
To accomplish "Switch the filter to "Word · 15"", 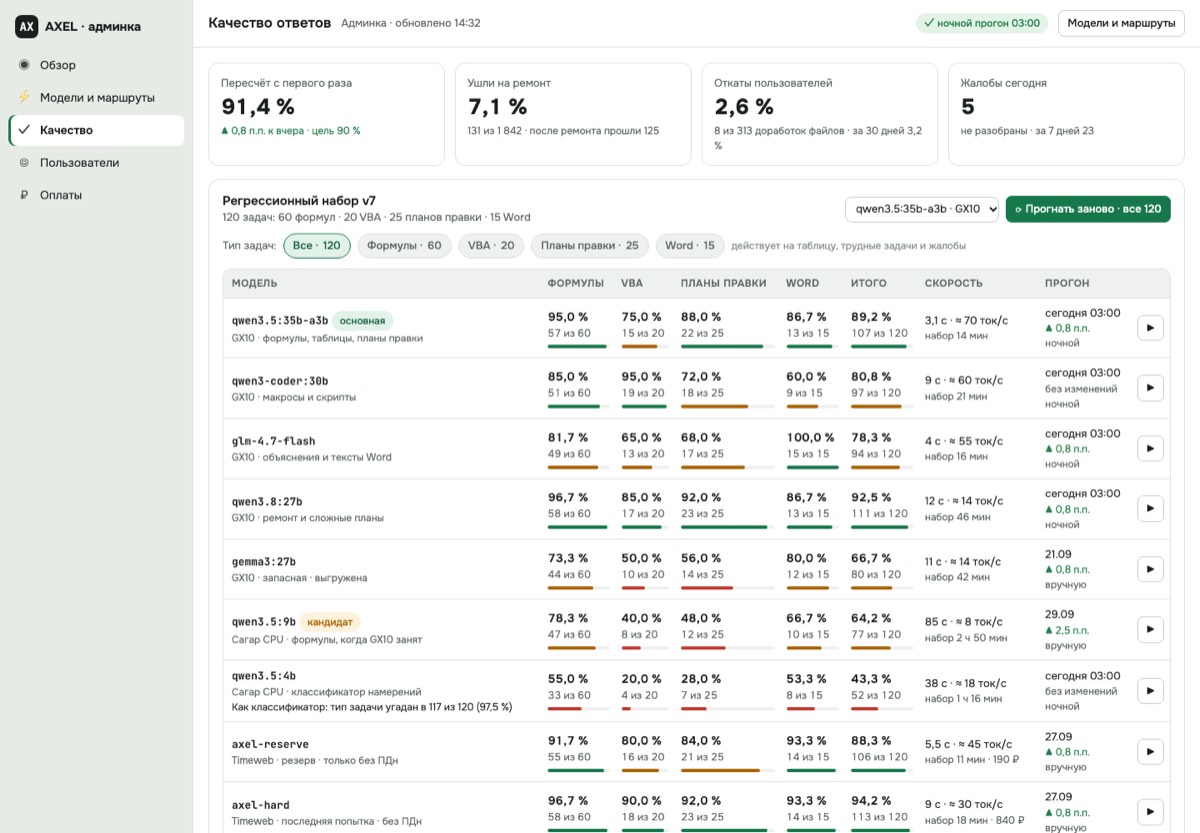I will (x=690, y=246).
